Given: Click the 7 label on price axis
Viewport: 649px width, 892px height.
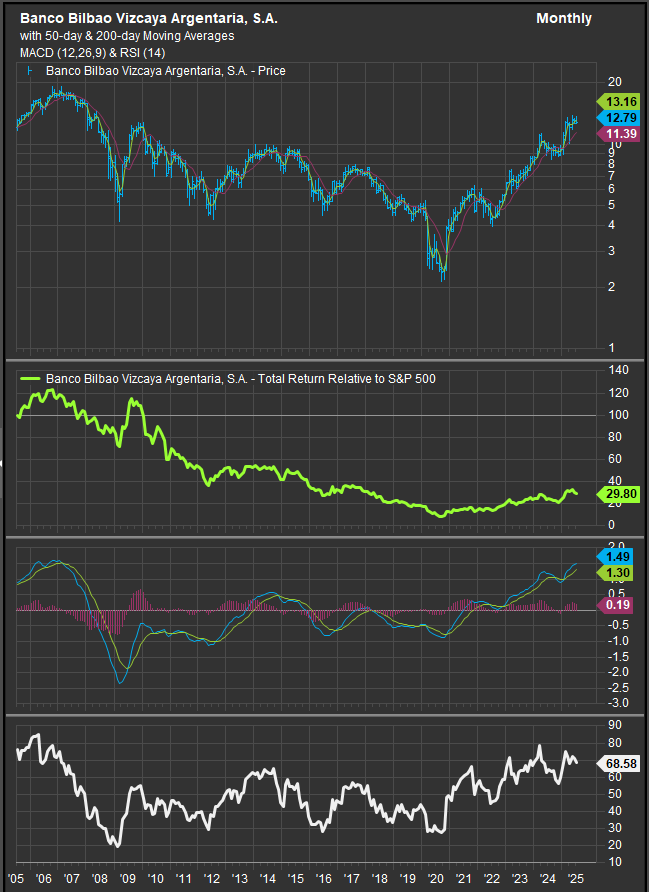Looking at the screenshot, I should pos(611,175).
